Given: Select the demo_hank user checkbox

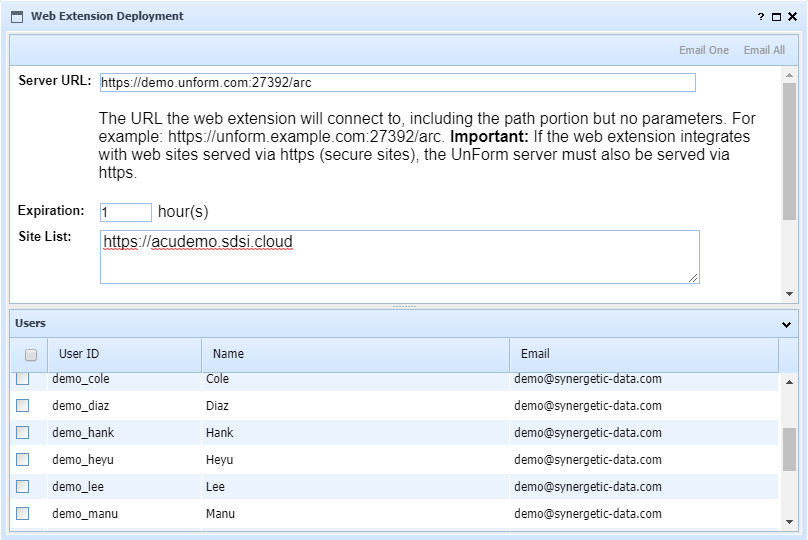Looking at the screenshot, I should point(23,433).
